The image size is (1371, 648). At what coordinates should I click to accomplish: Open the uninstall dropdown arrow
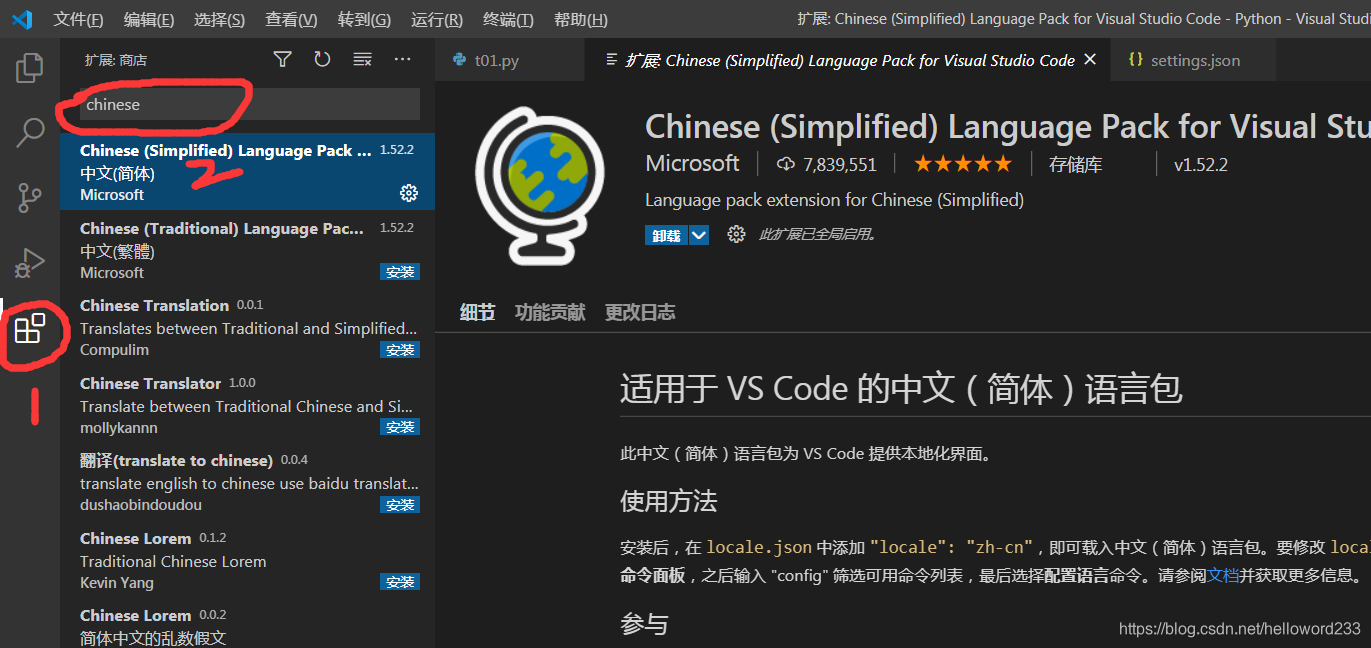tap(699, 235)
